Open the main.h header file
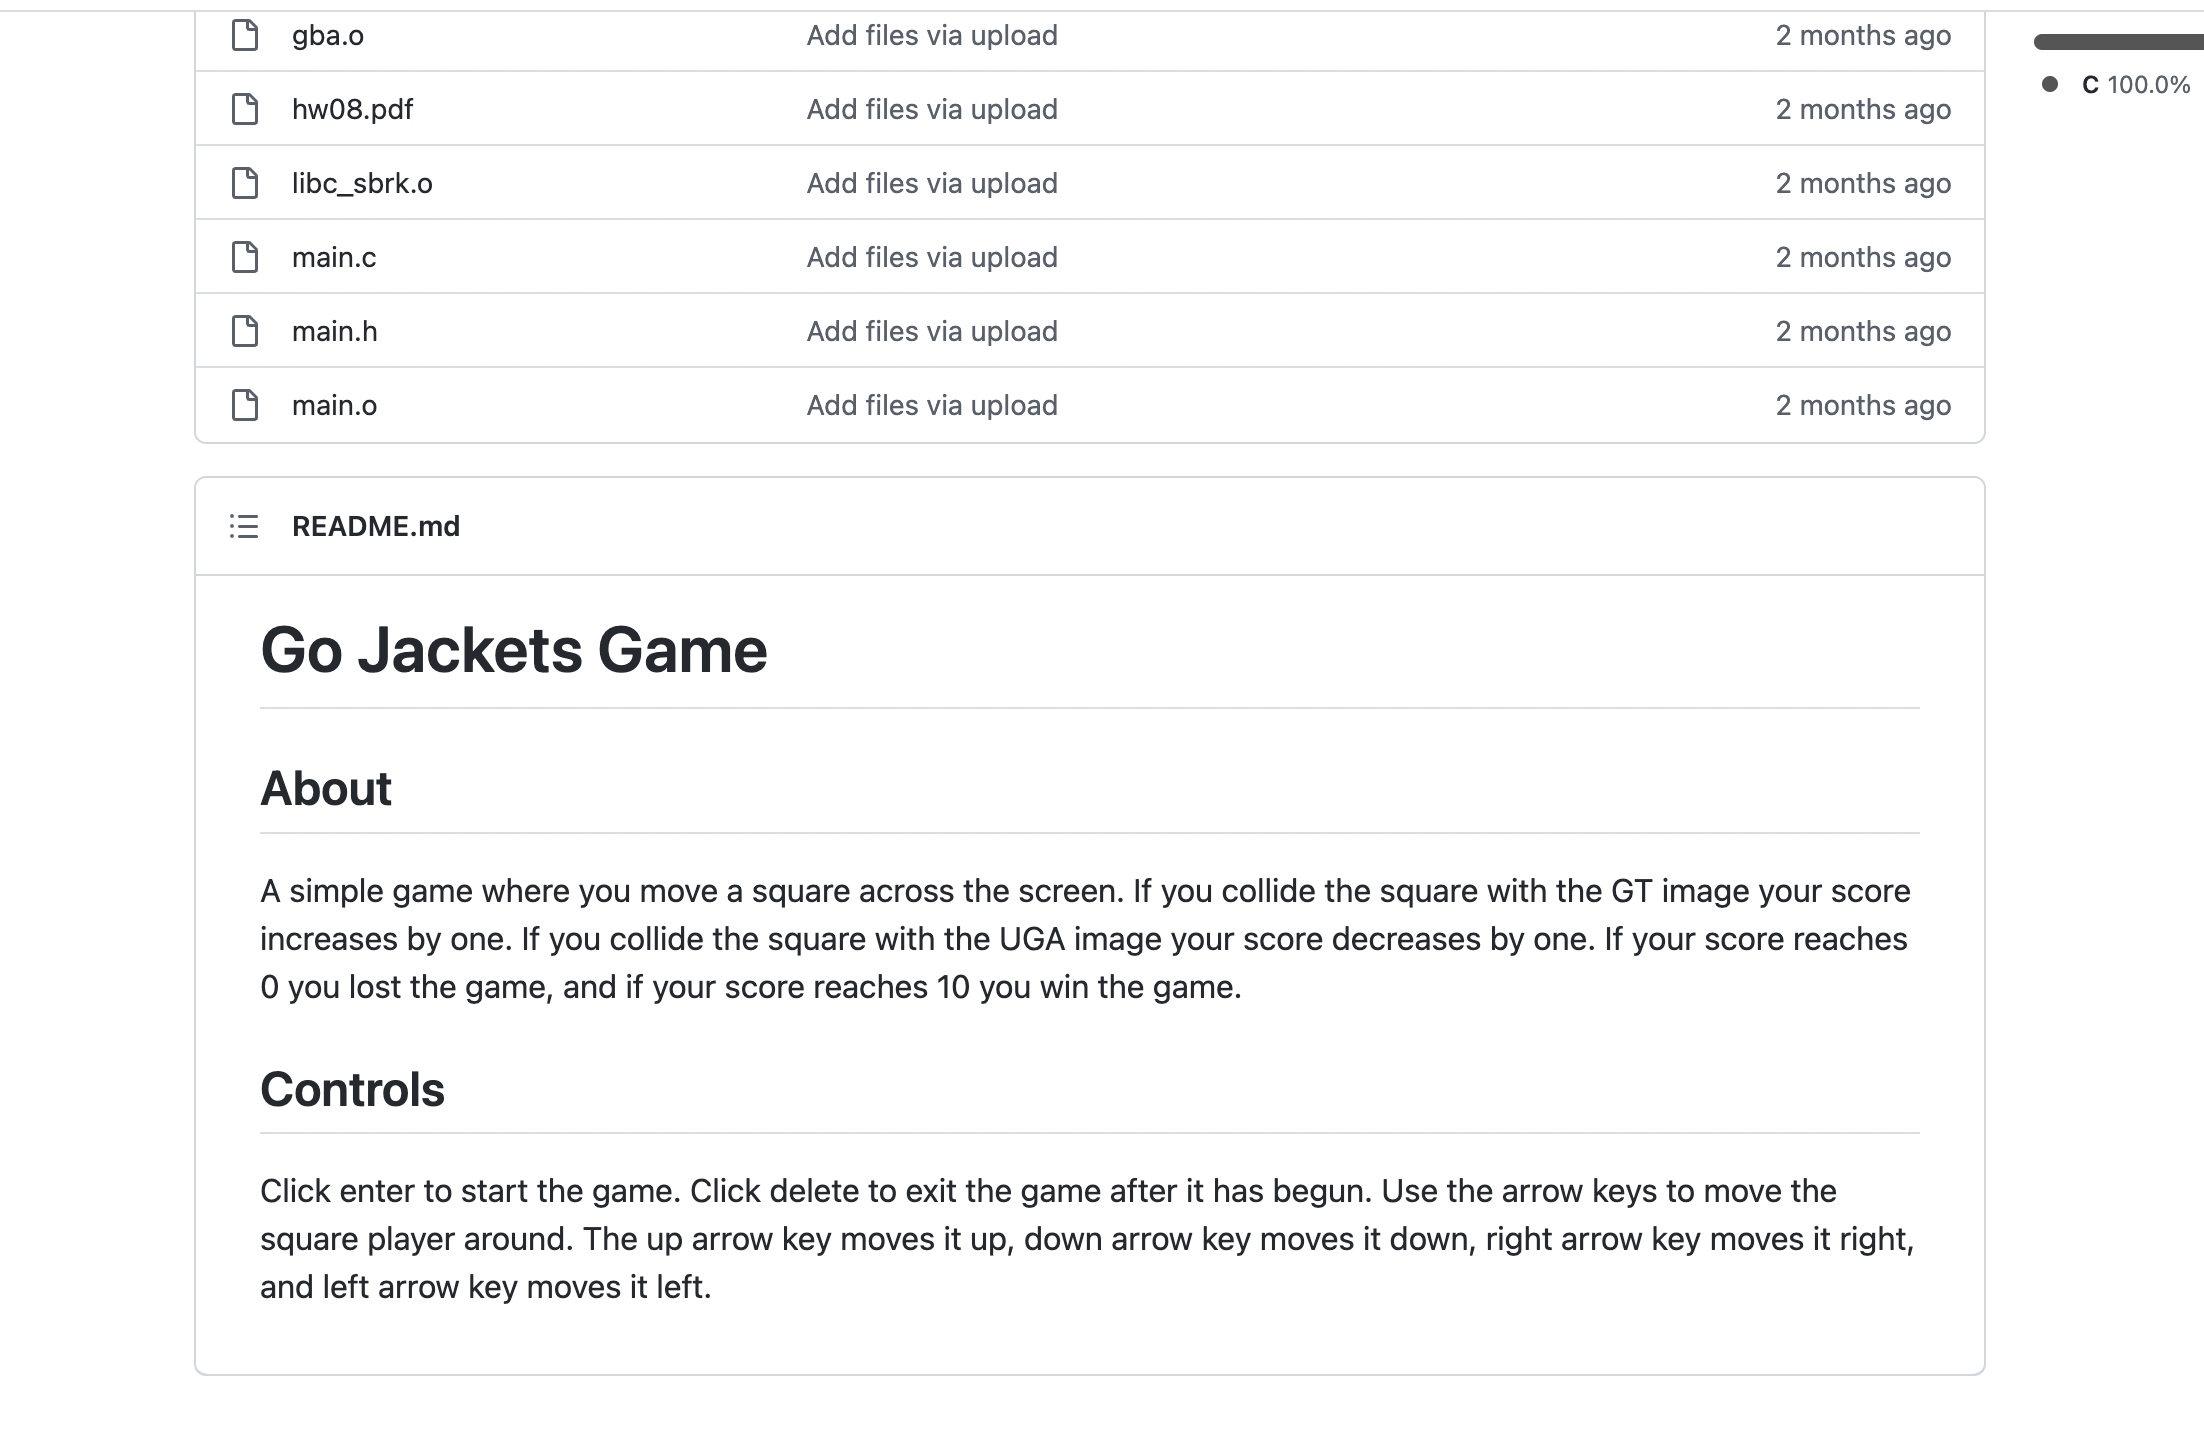Image resolution: width=2204 pixels, height=1456 pixels. point(335,331)
